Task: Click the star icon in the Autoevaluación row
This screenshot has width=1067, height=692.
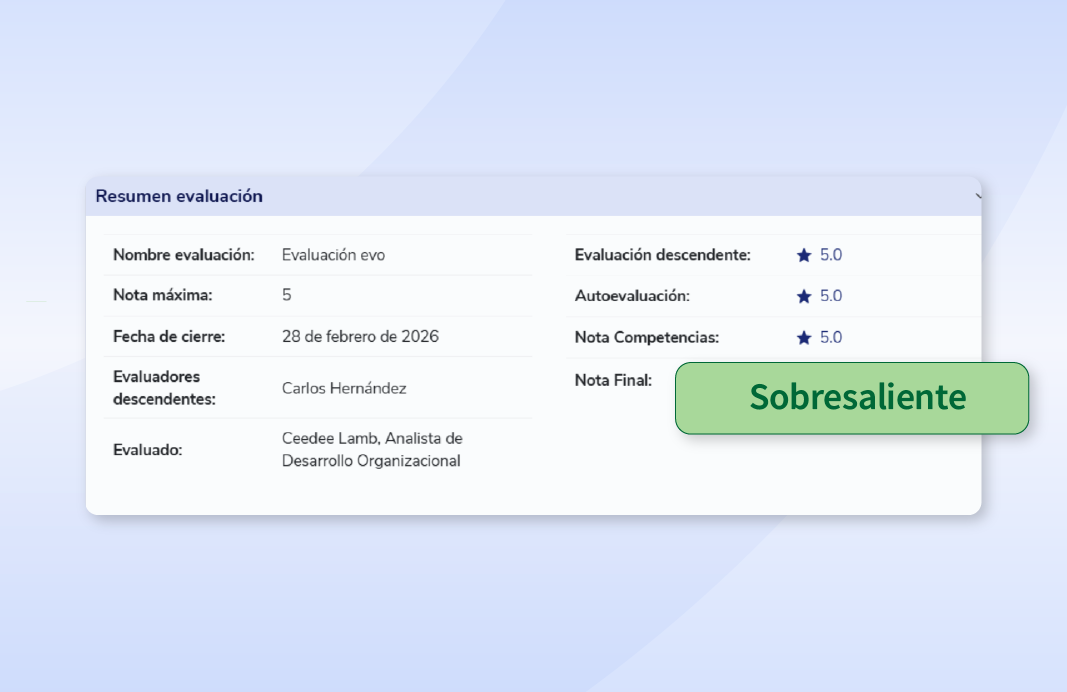Action: point(804,296)
